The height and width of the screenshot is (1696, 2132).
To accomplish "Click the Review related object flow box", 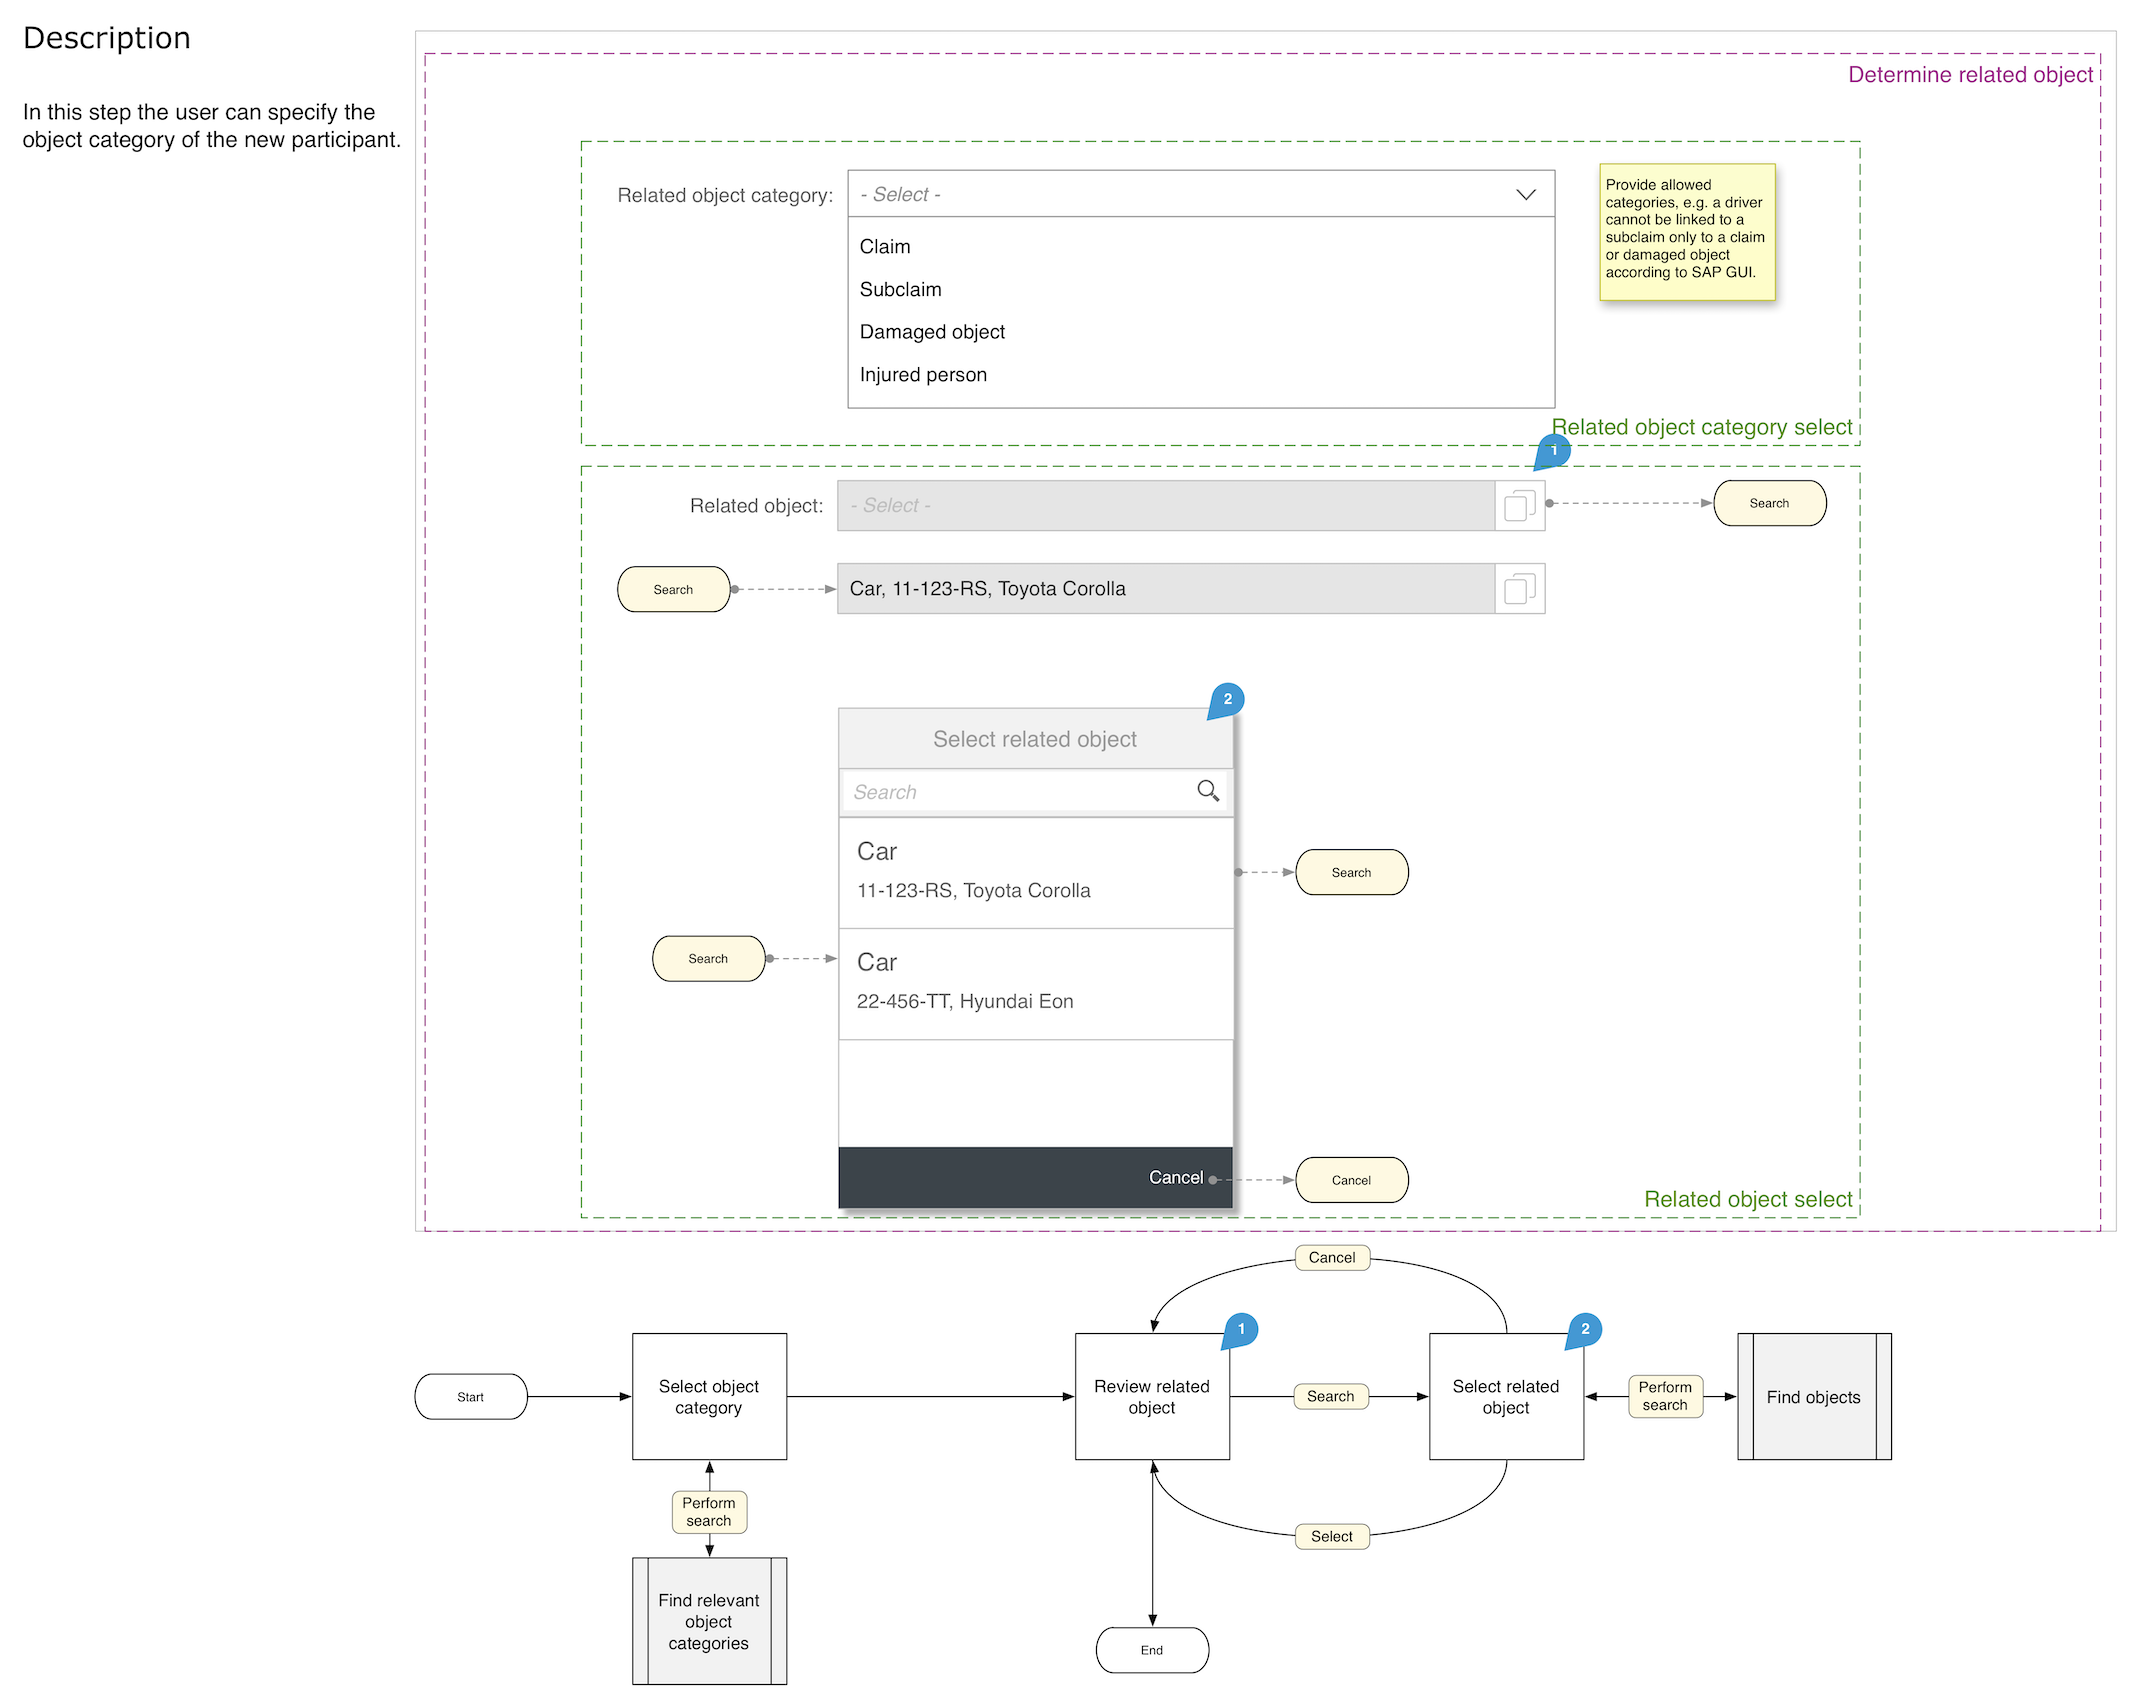I will (1152, 1397).
